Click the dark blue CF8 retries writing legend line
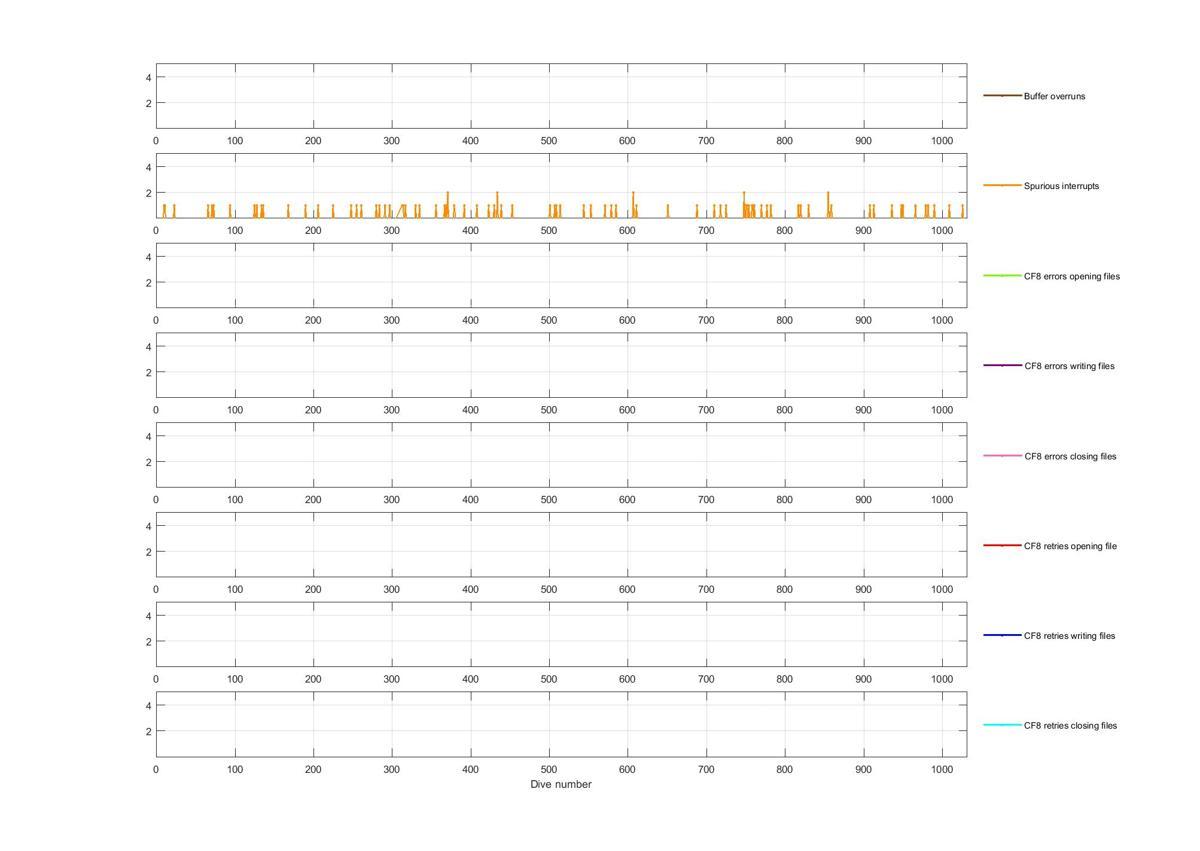Viewport: 1200px width, 851px height. [1002, 635]
